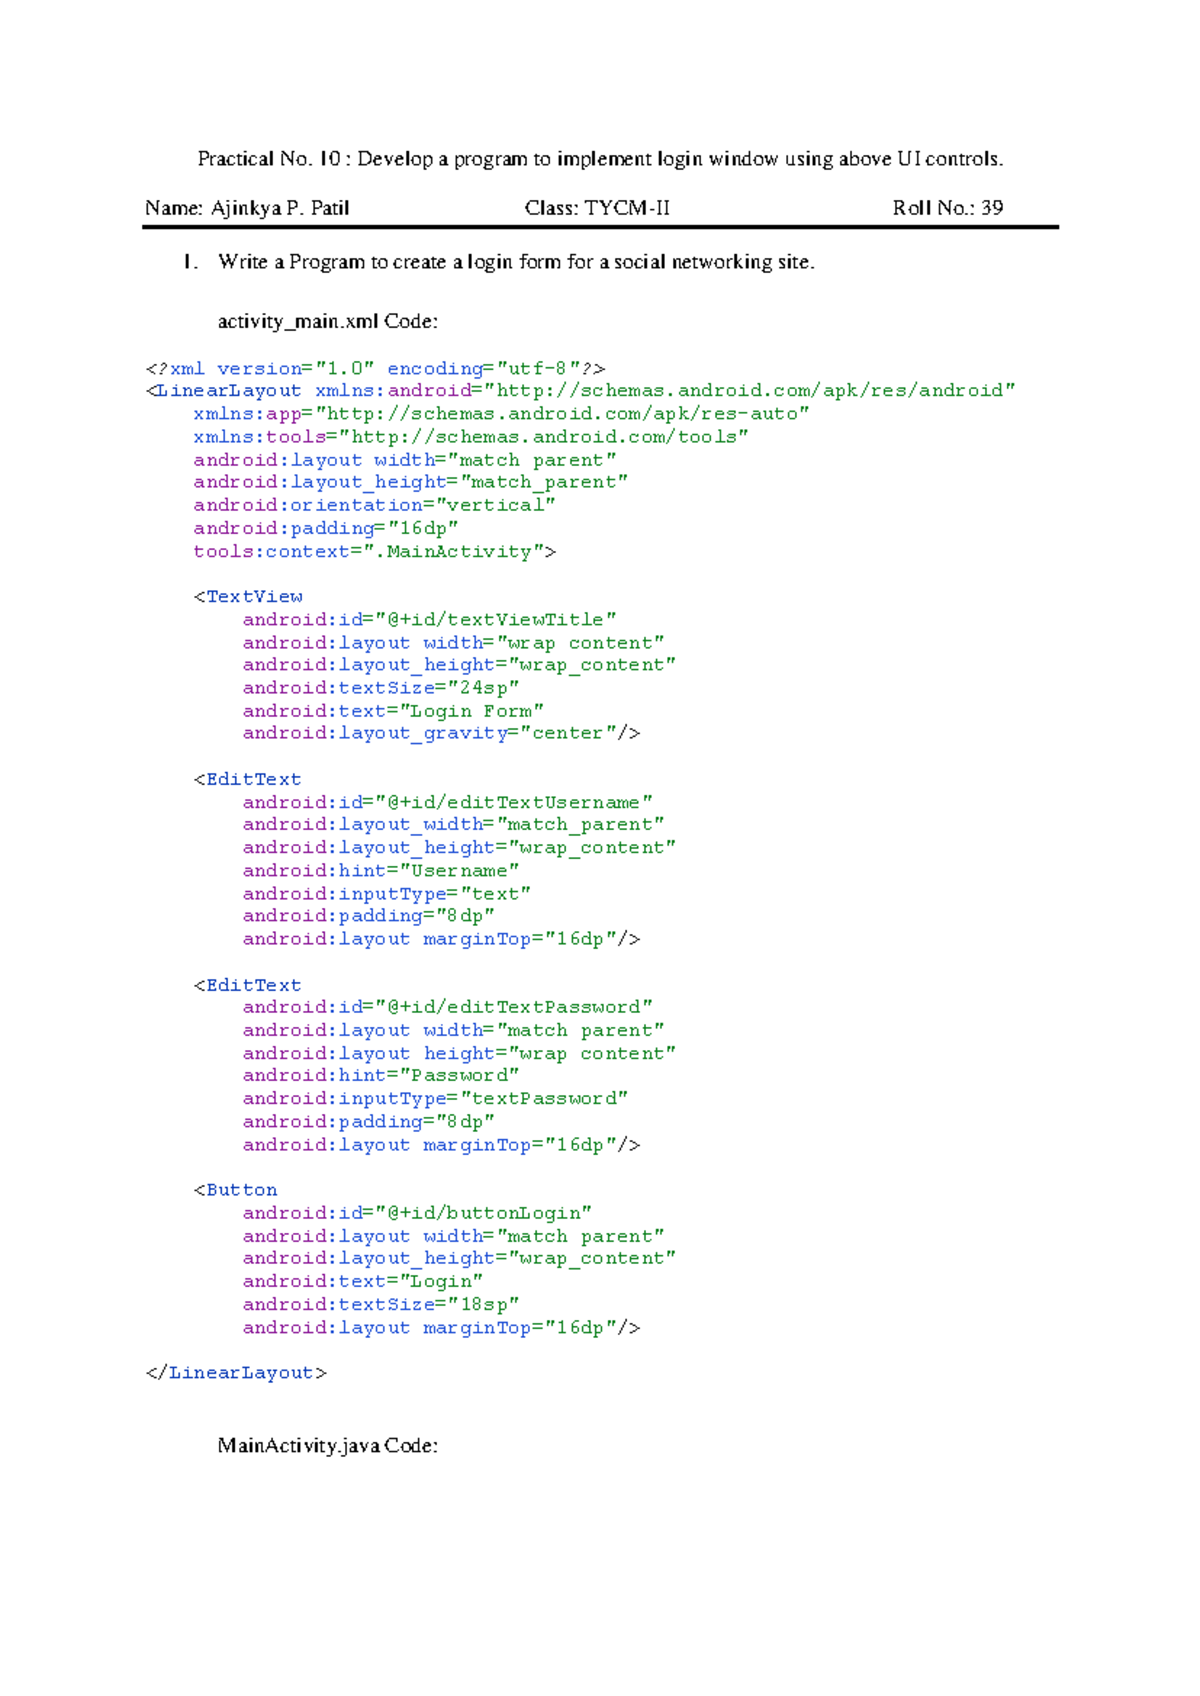Click android:id="@+id/editTextPassword" line
This screenshot has width=1200, height=1696.
click(448, 1008)
